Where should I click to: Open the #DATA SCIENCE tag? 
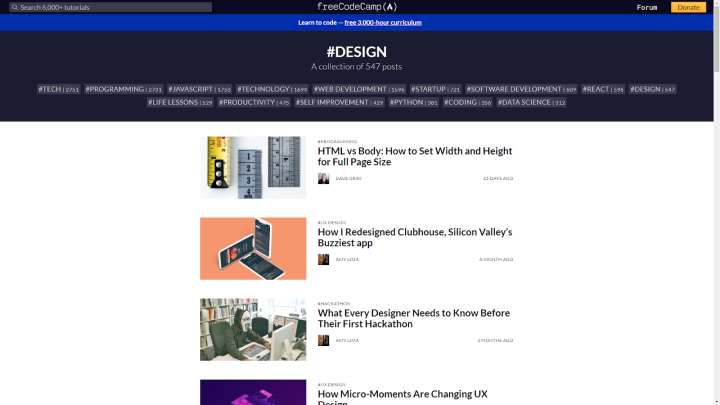(x=531, y=102)
